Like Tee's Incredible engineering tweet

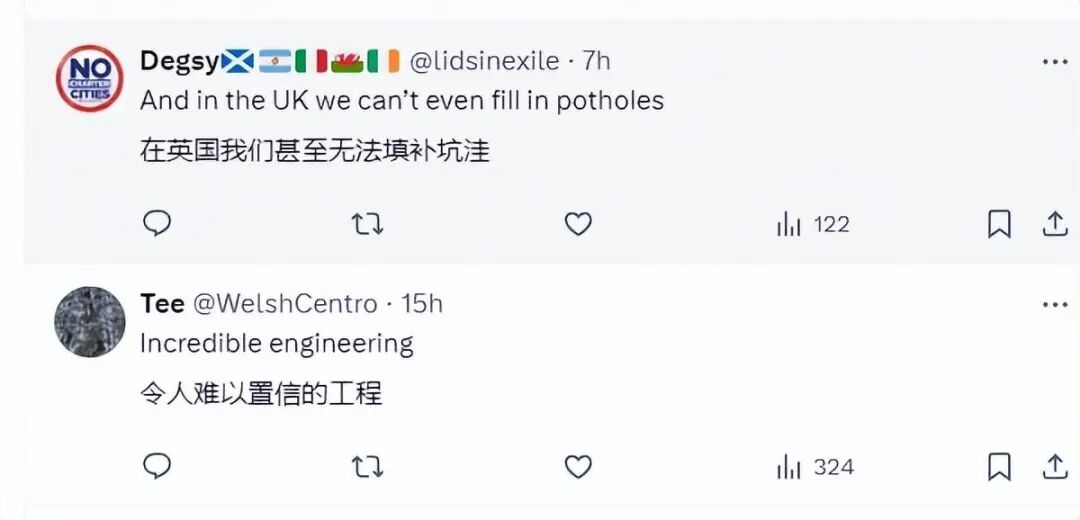(578, 467)
